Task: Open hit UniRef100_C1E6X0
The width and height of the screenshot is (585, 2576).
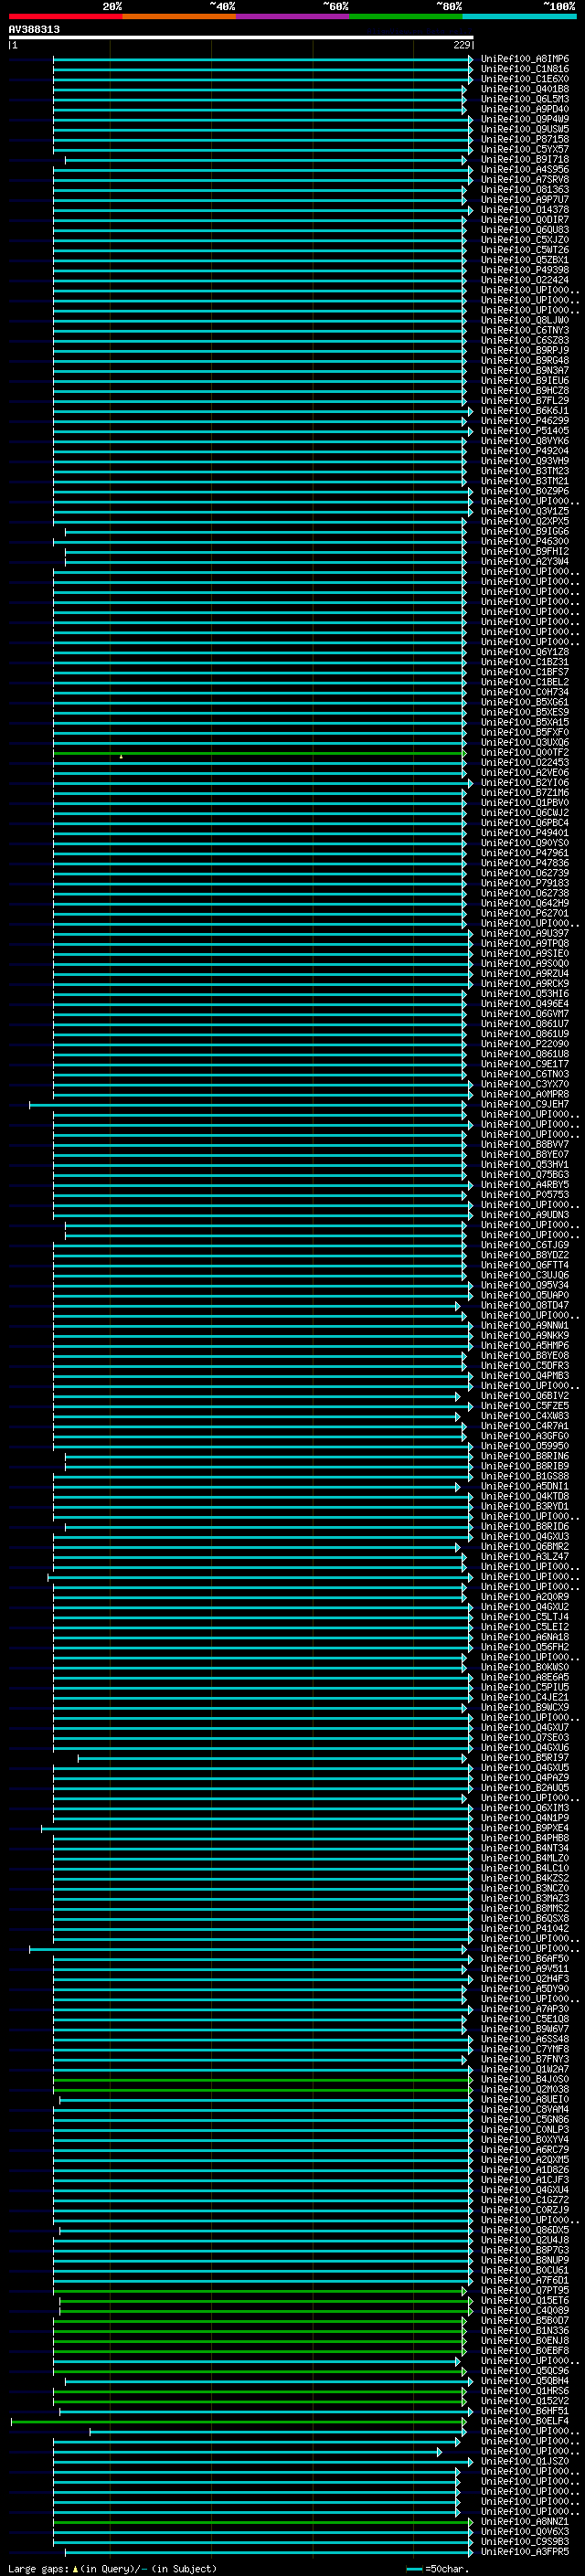Action: coord(524,79)
